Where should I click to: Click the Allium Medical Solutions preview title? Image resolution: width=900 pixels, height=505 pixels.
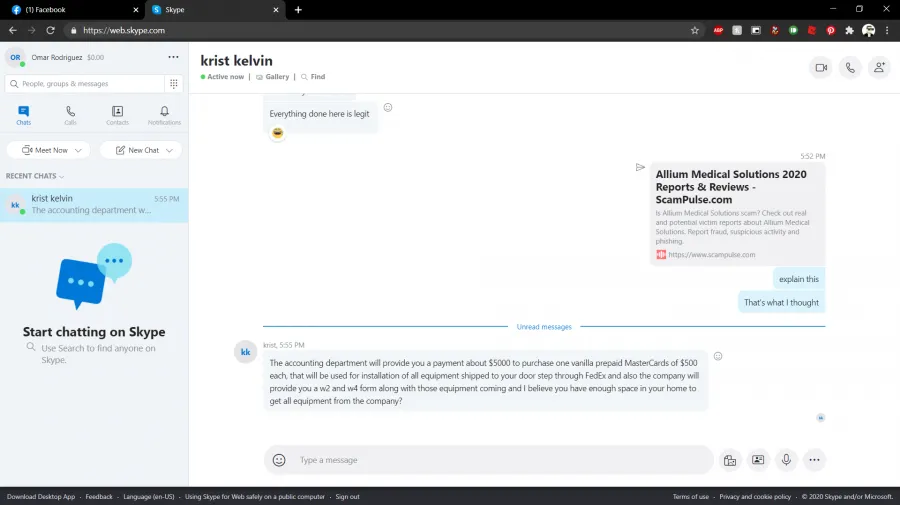[x=731, y=187]
